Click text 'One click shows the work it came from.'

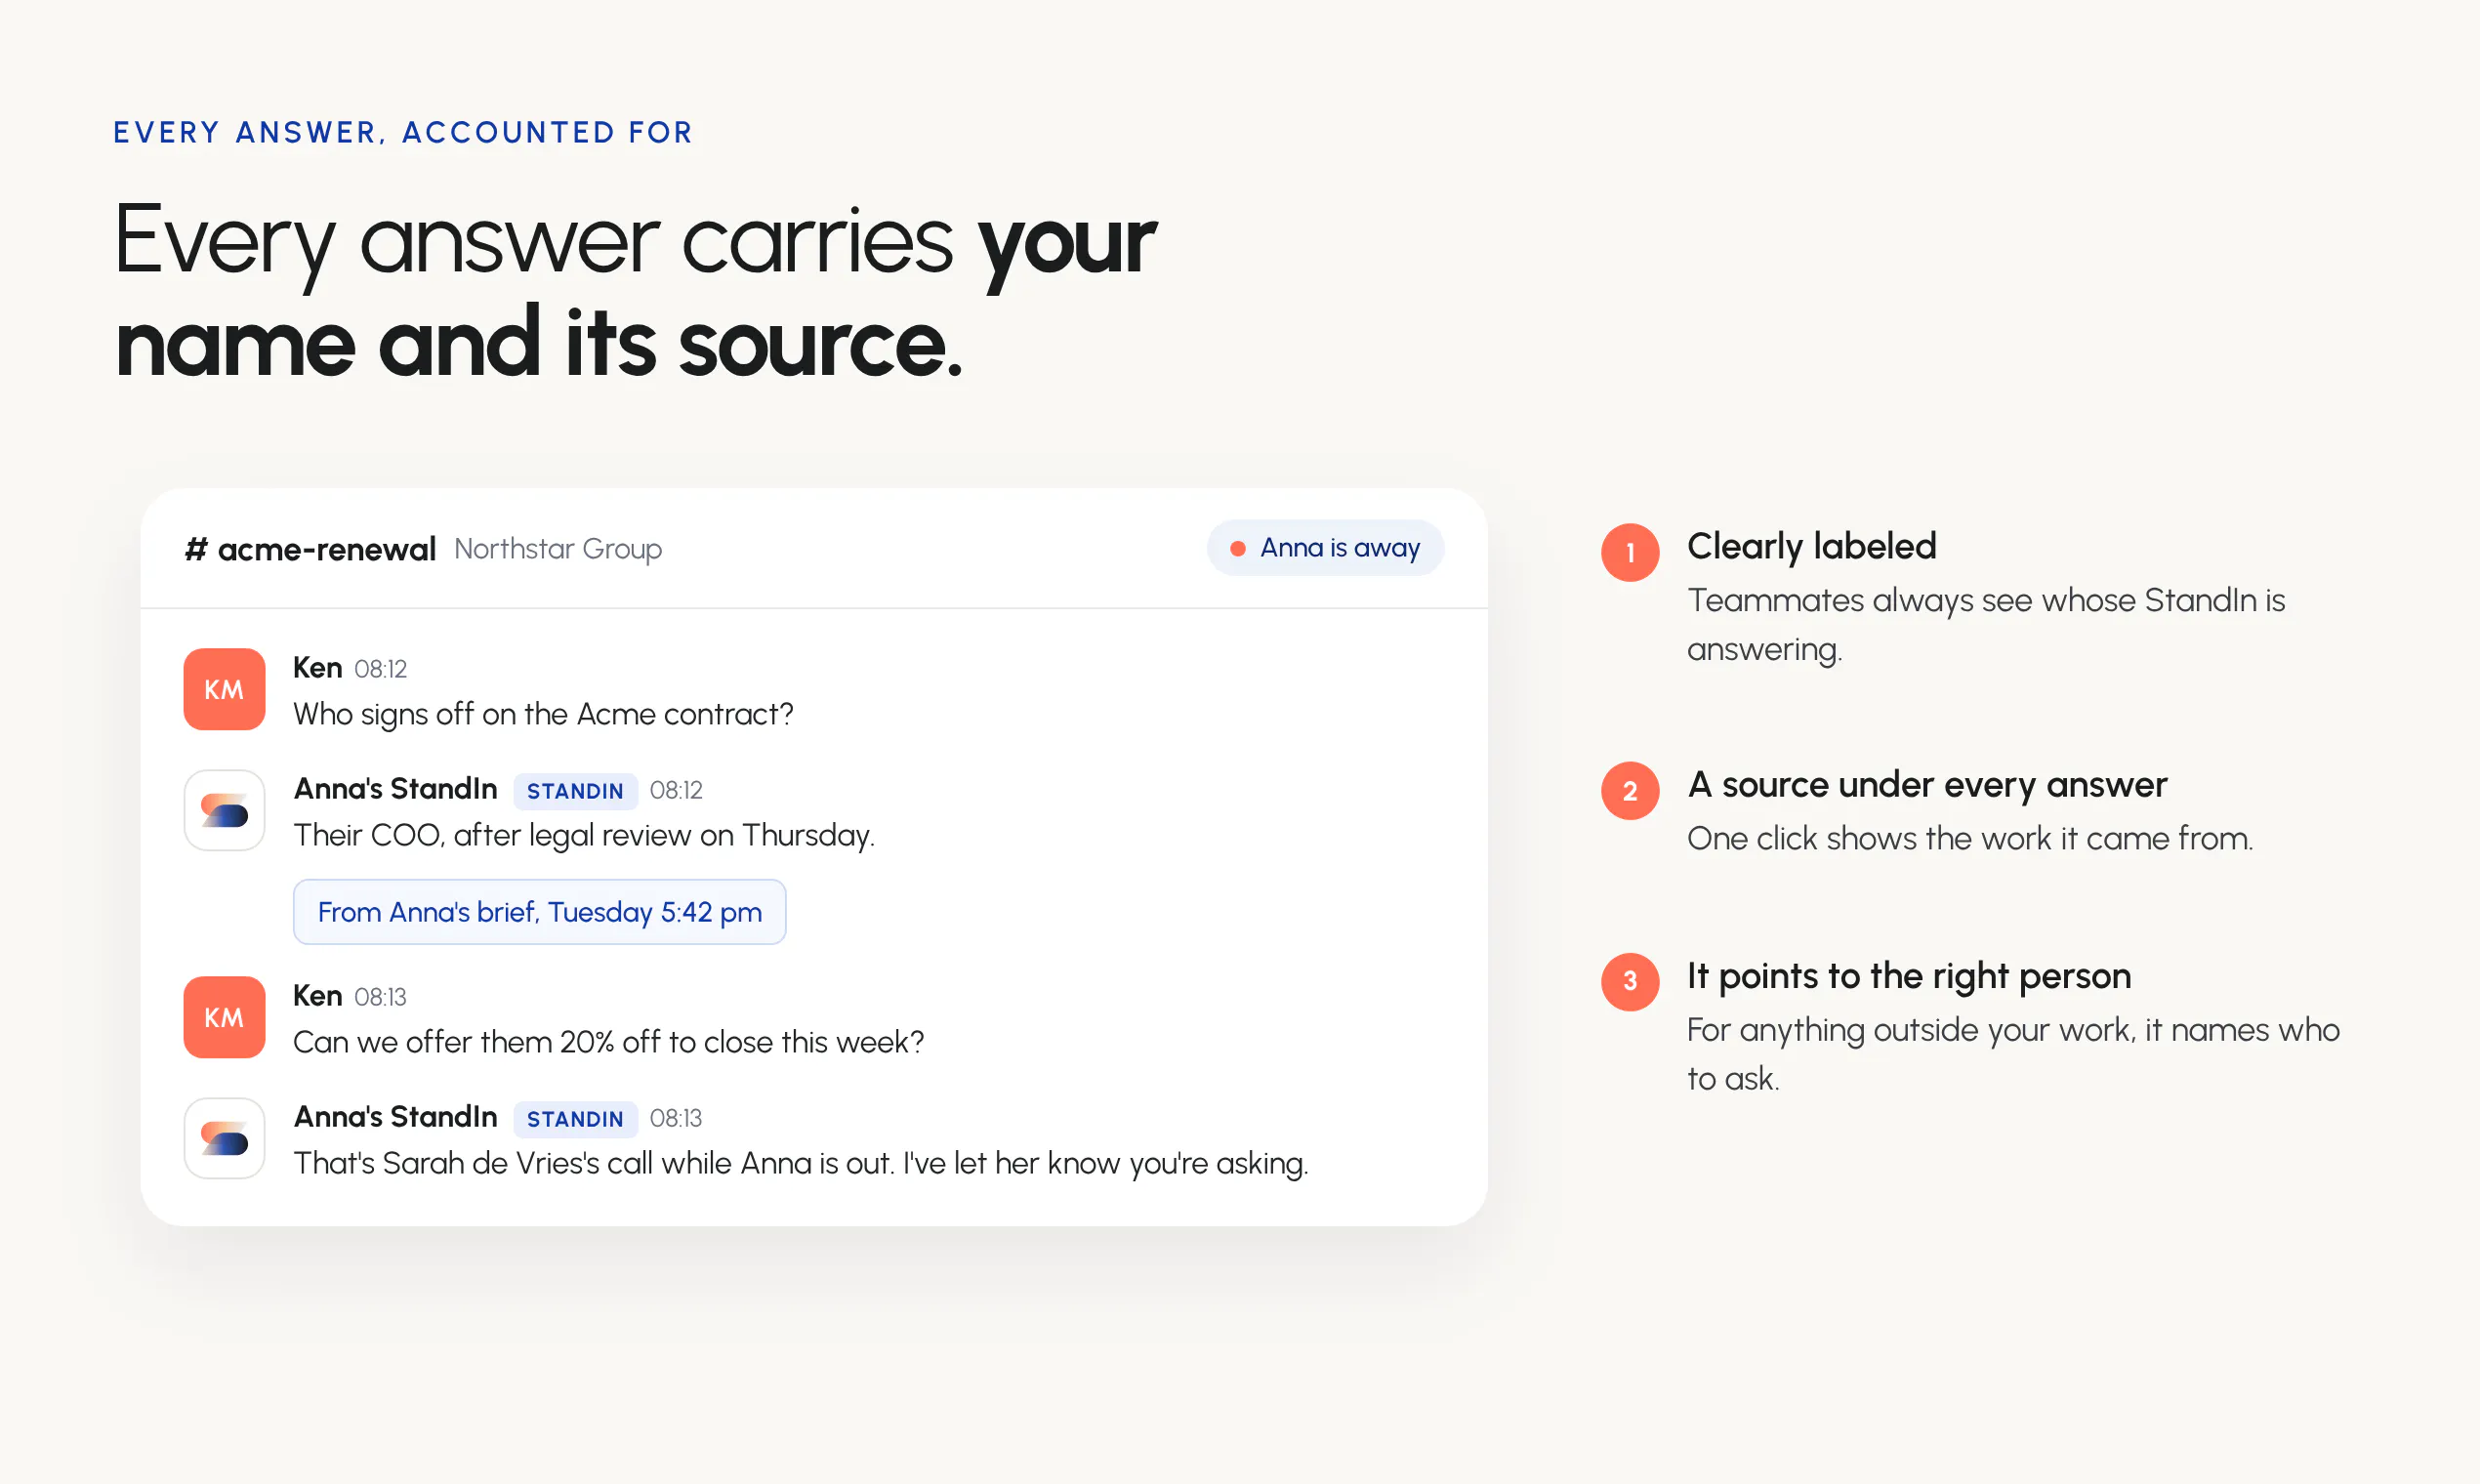1970,838
